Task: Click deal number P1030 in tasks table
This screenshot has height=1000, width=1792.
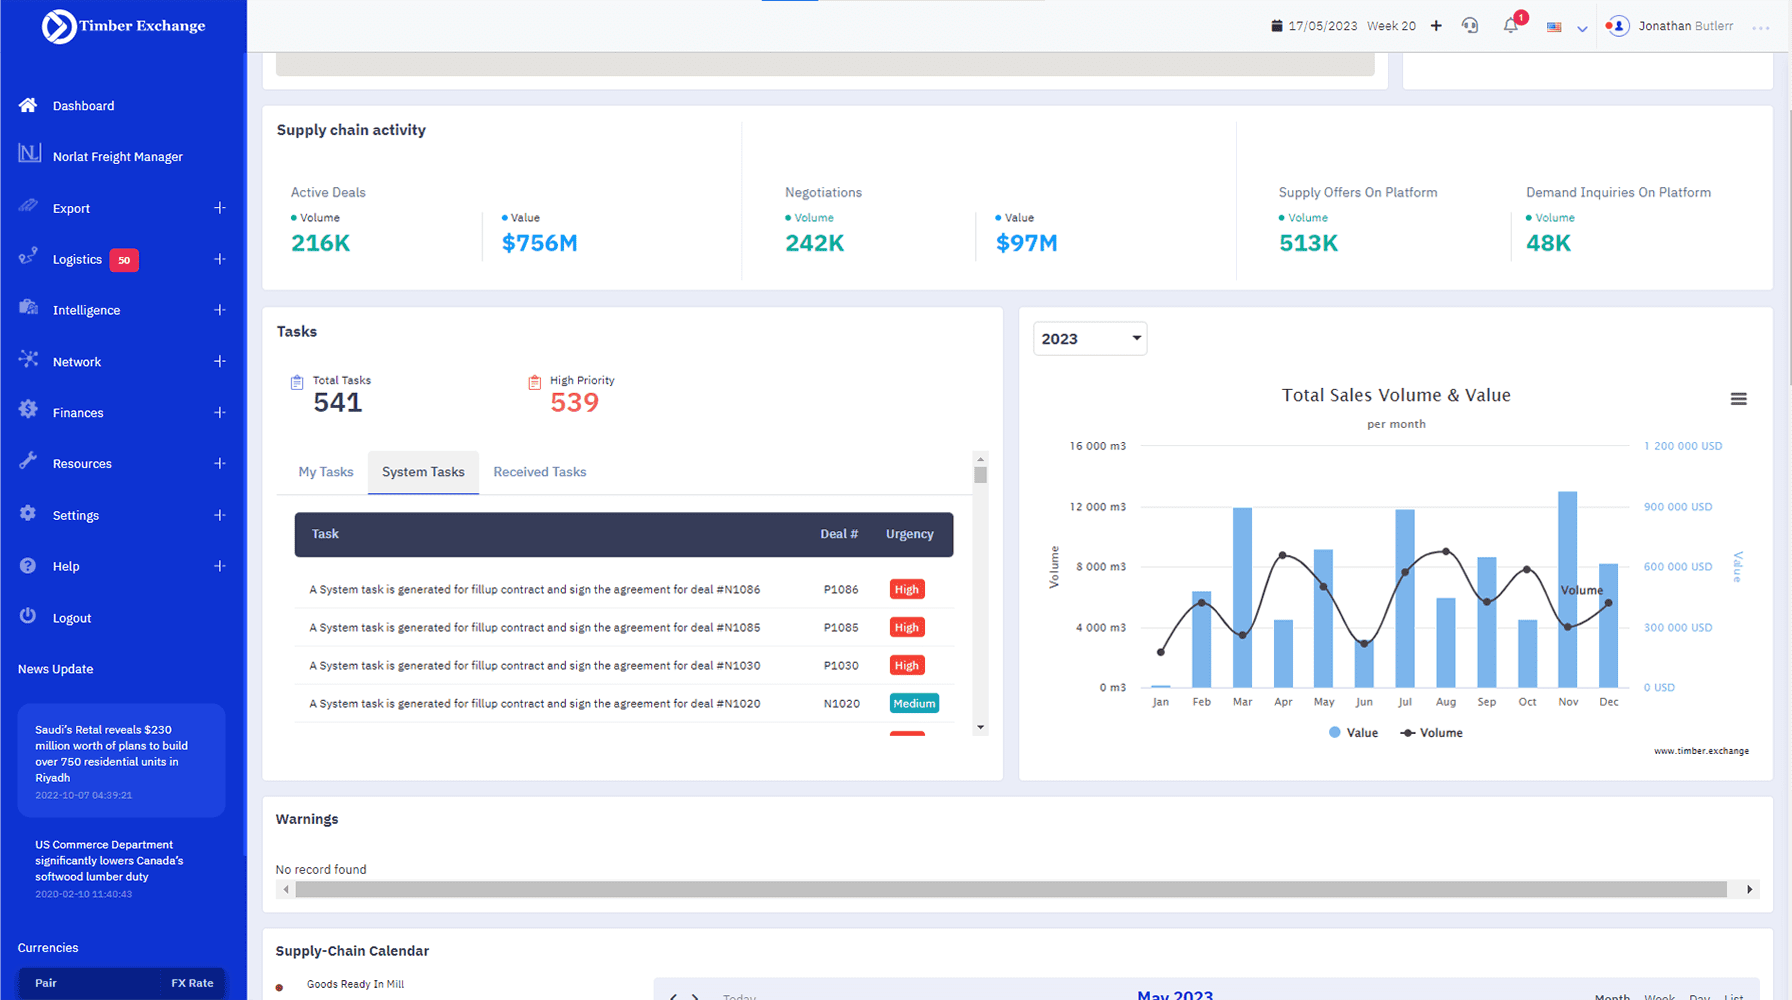Action: (x=841, y=666)
